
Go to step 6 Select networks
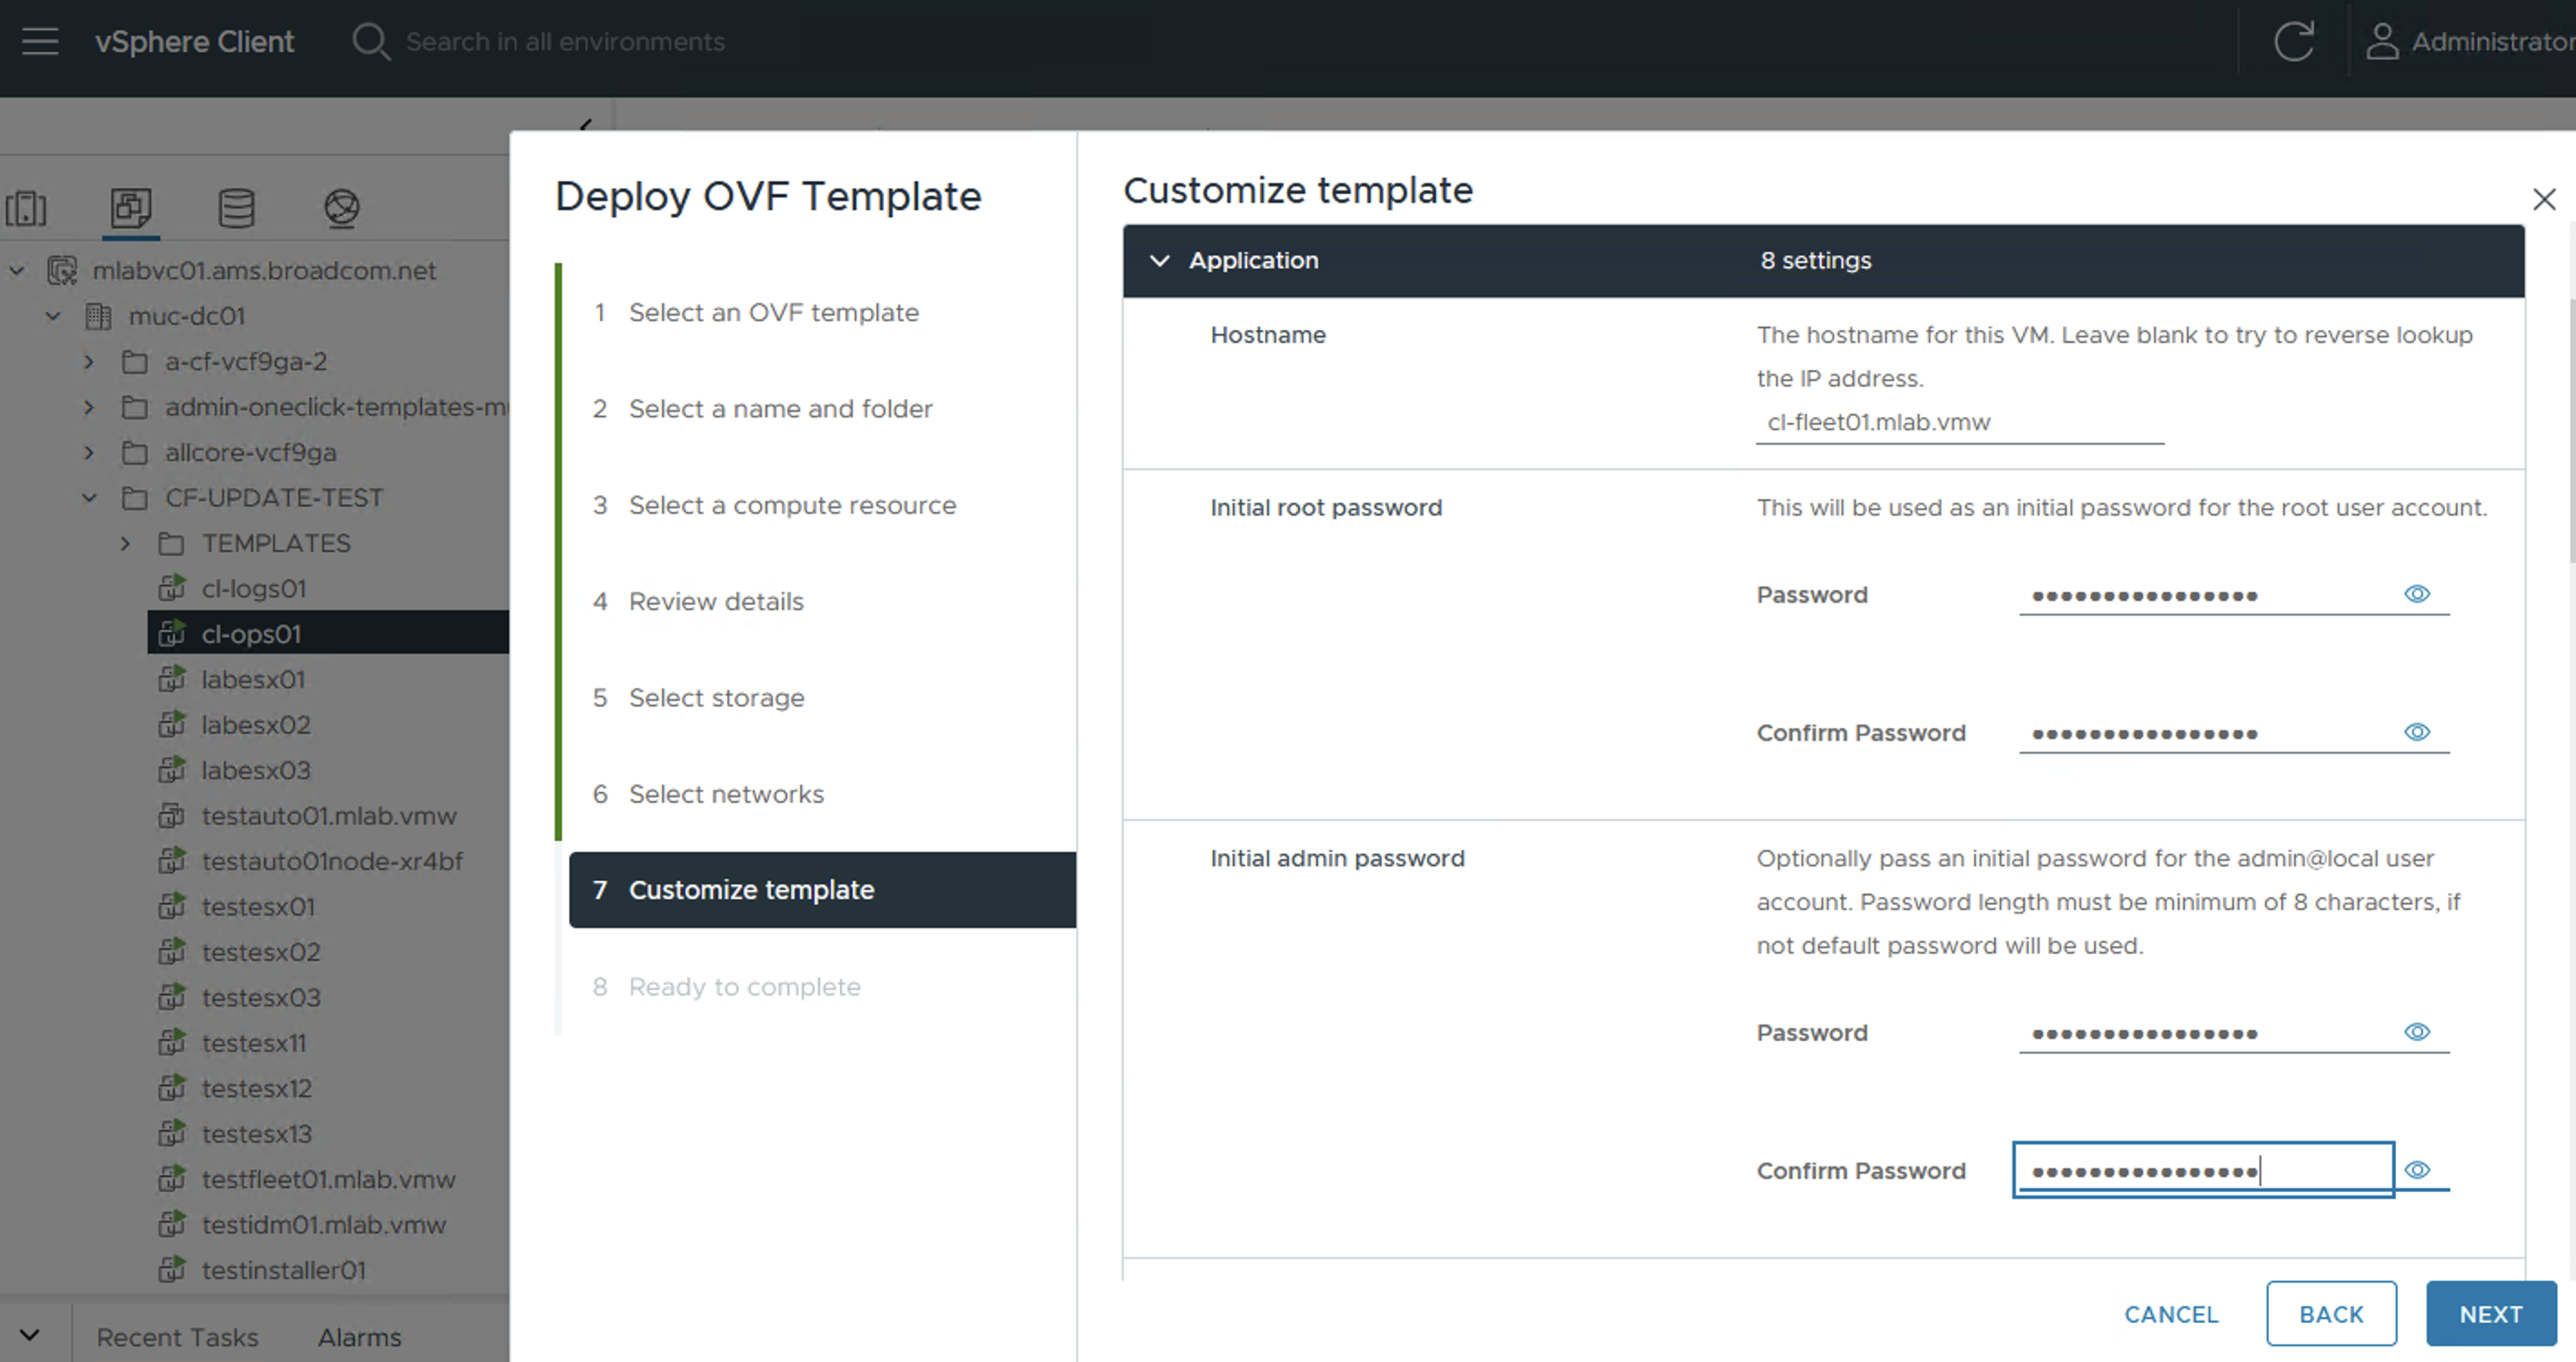click(726, 794)
